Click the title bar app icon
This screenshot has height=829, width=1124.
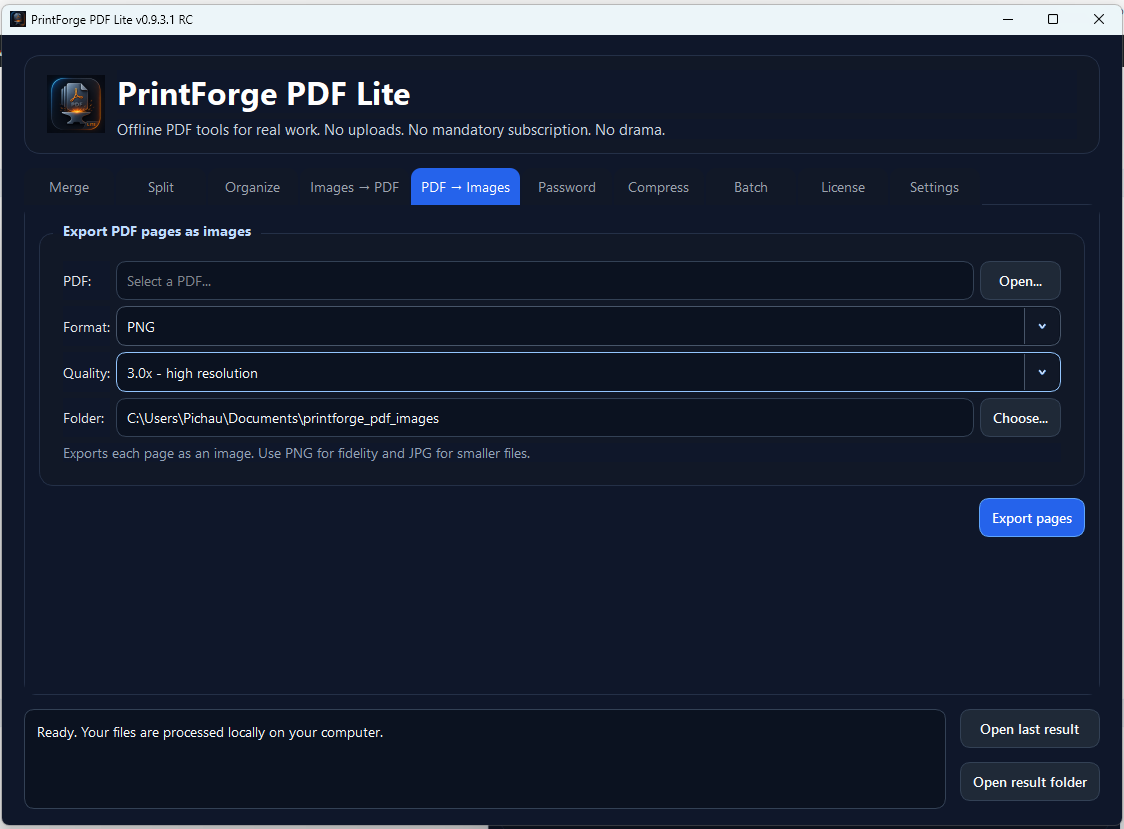(18, 19)
